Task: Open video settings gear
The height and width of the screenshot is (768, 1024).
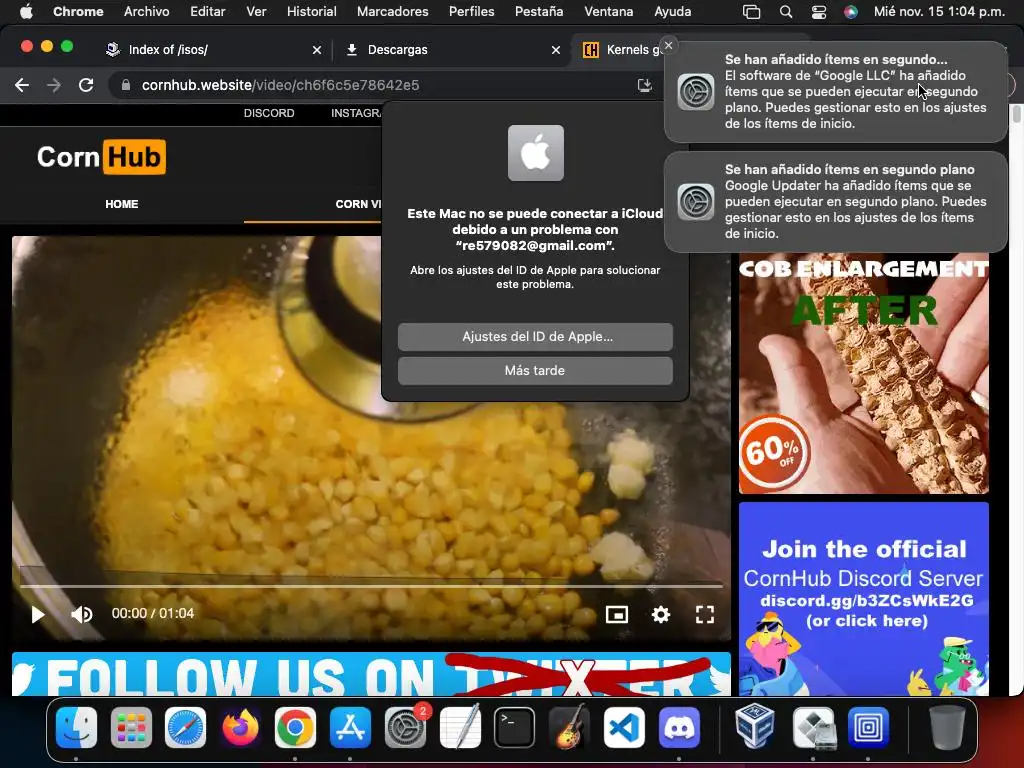Action: [661, 614]
